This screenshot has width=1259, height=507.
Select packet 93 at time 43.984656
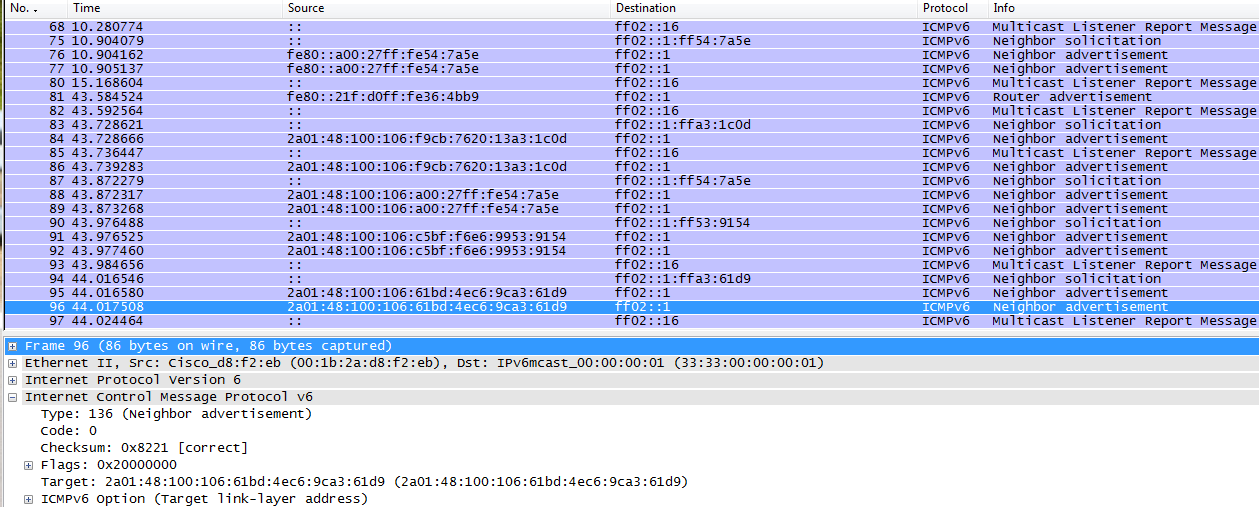[x=630, y=265]
